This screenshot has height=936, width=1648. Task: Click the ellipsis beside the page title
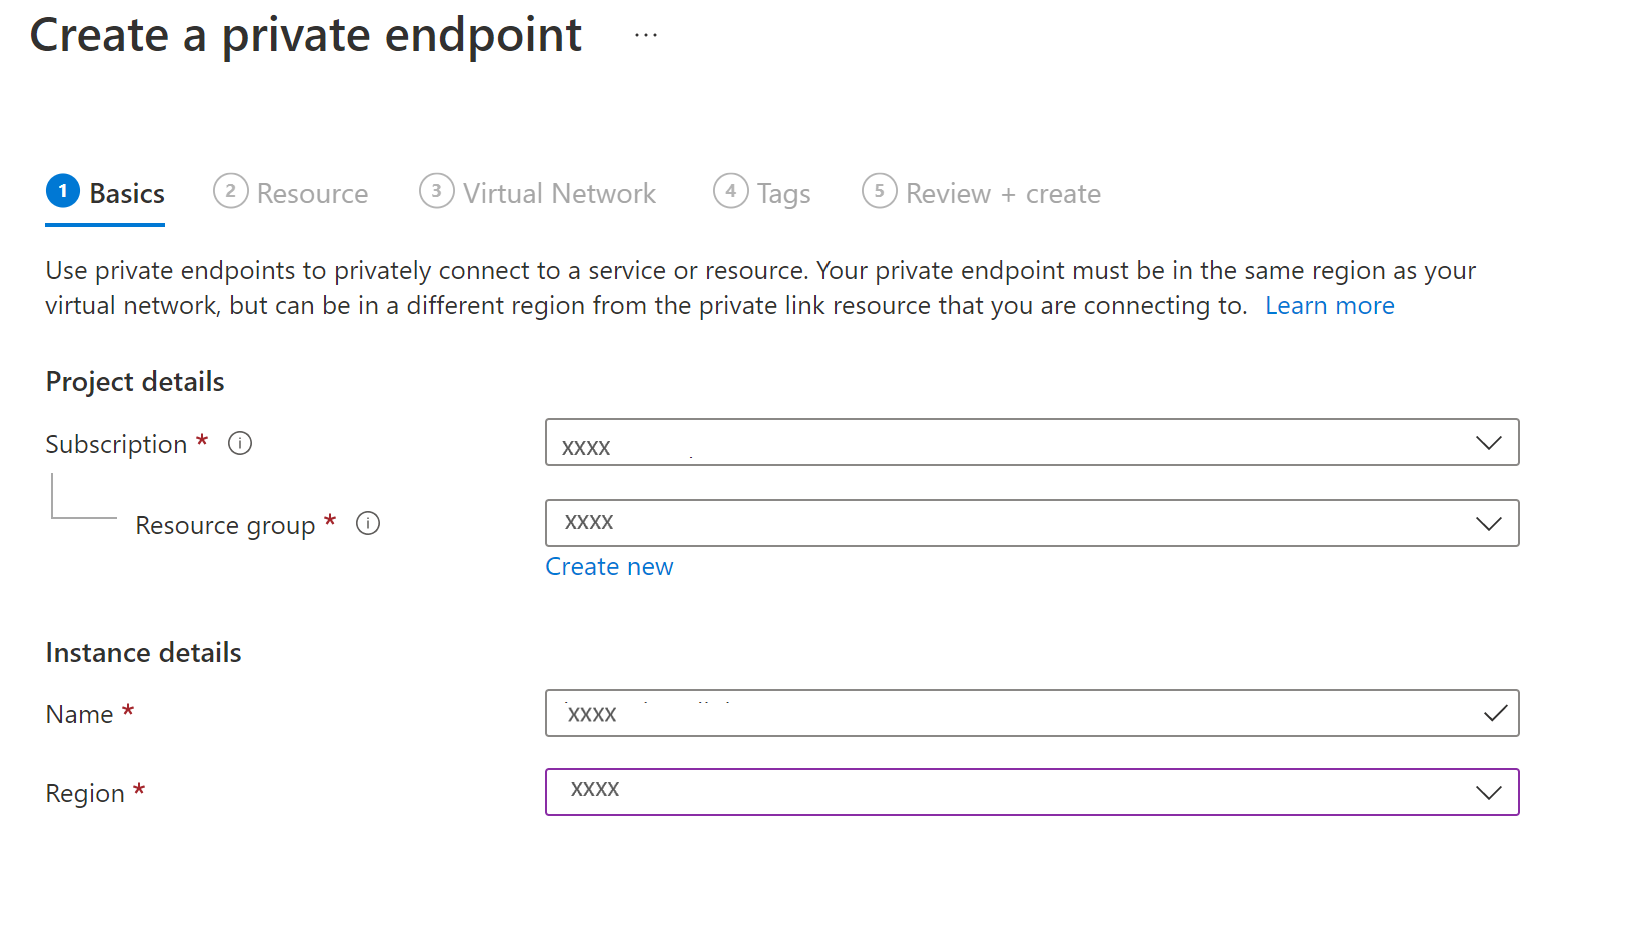[645, 33]
